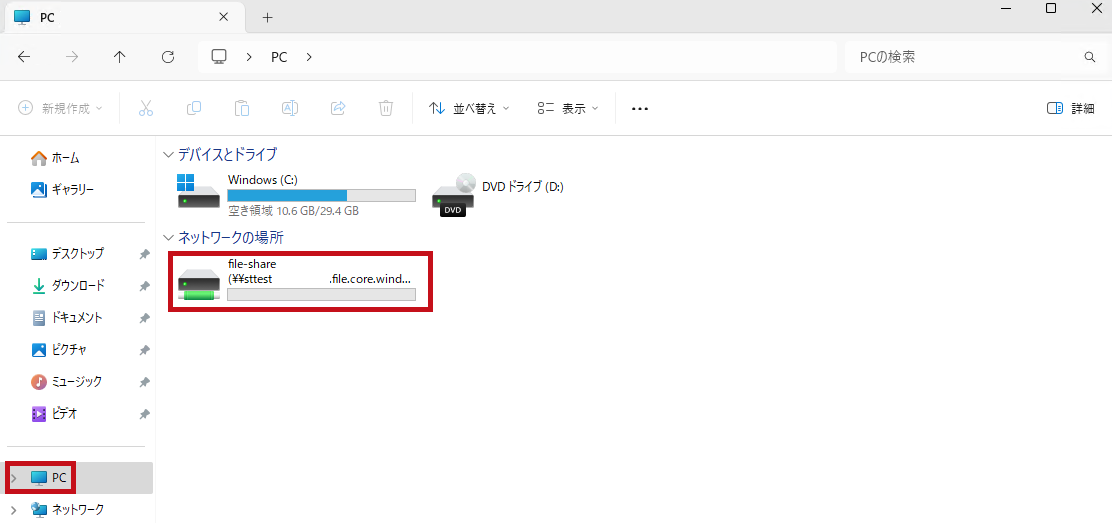Go back with the left arrow button
1112x523 pixels.
pos(24,57)
